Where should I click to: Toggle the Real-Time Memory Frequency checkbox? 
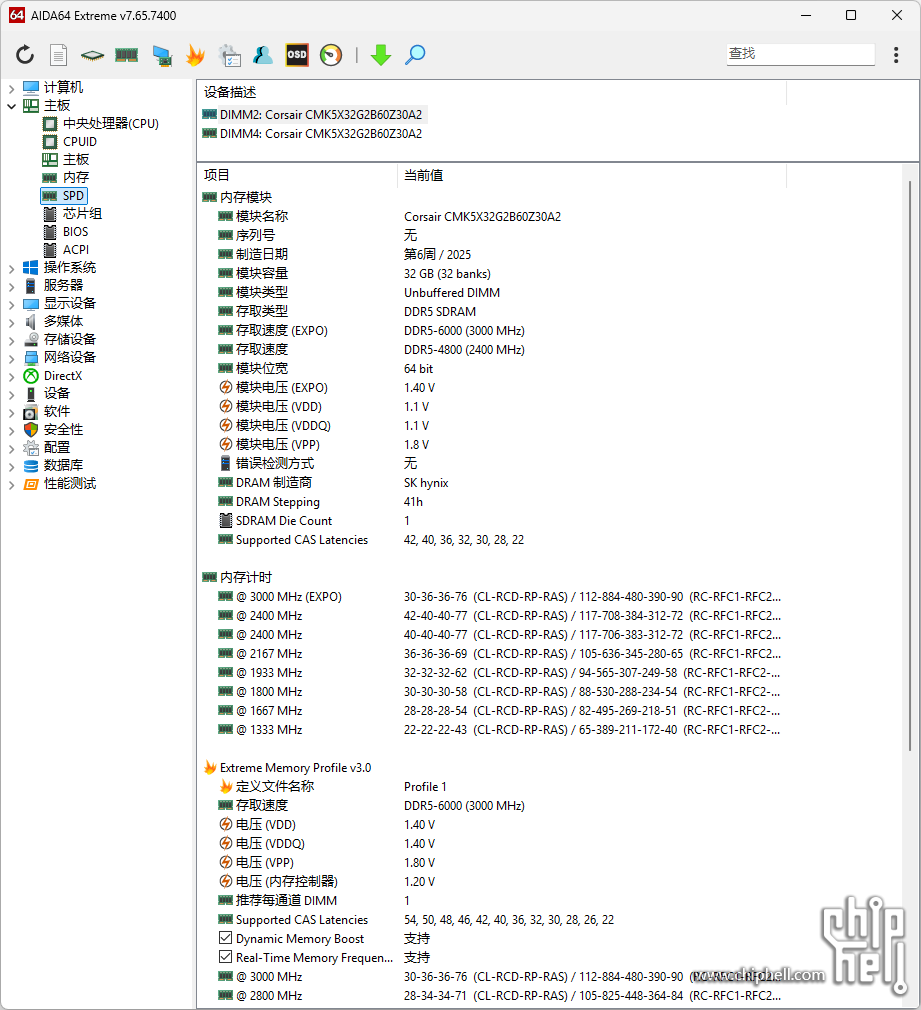225,957
